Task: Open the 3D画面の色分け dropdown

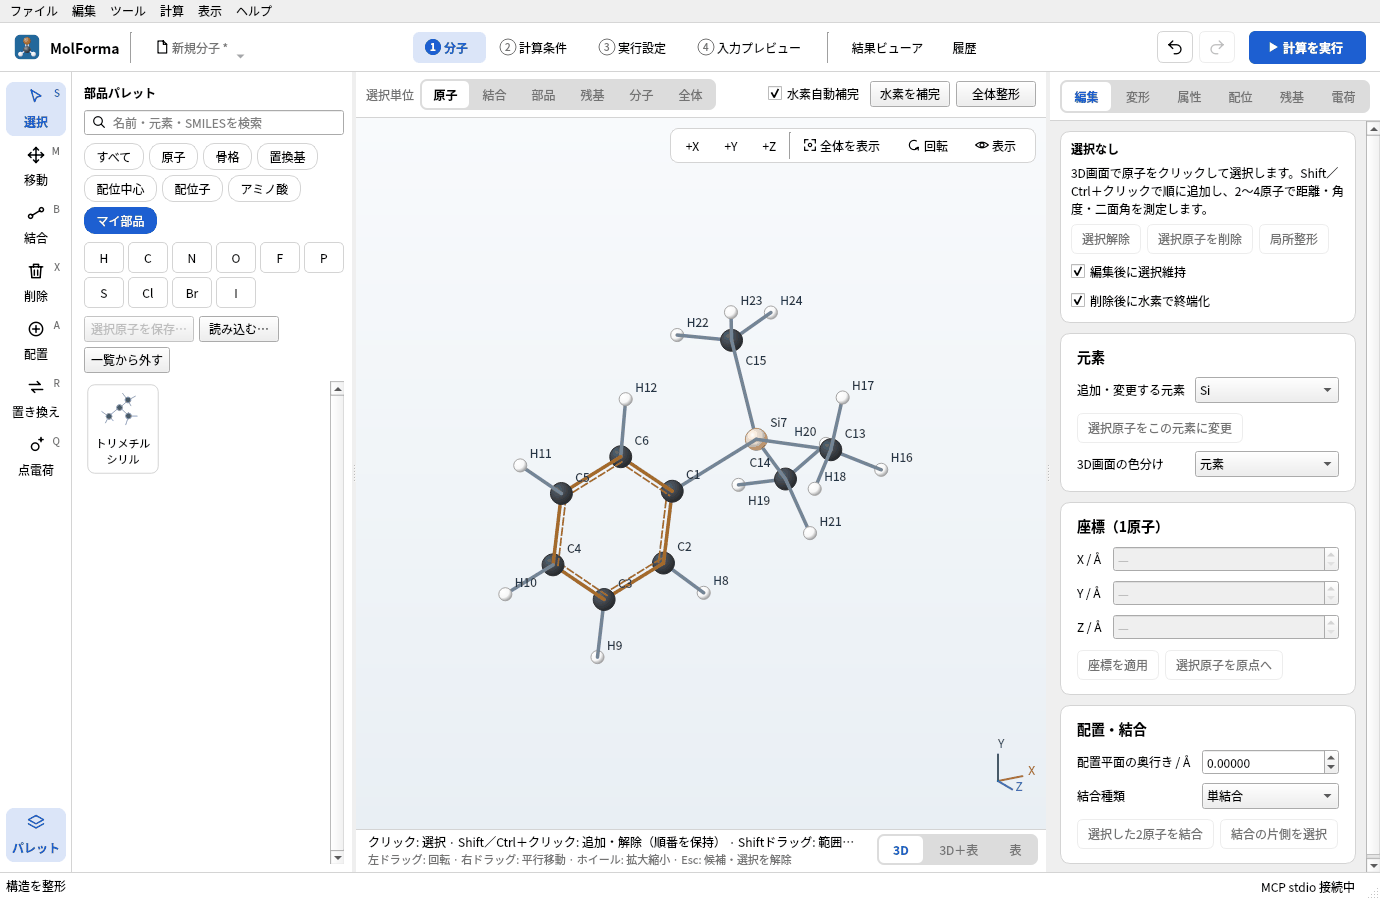Action: pos(1267,464)
